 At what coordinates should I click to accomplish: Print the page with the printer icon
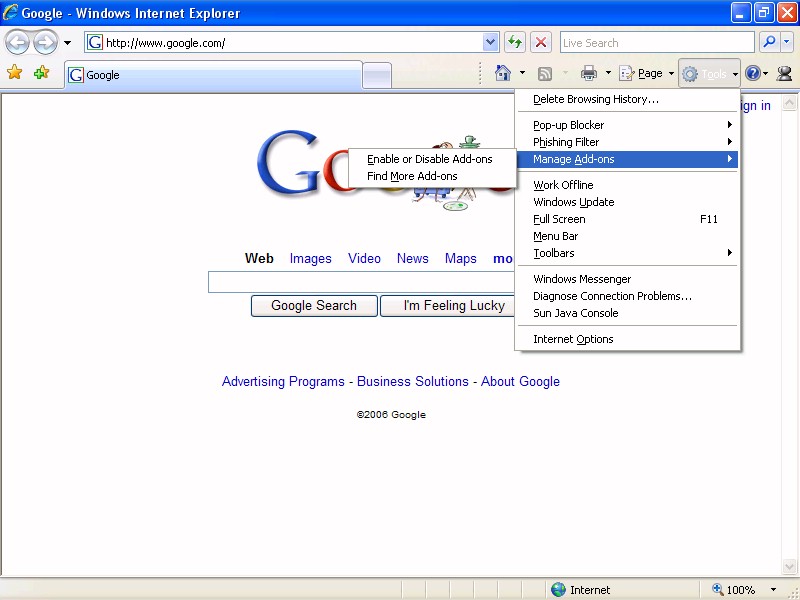tap(589, 74)
